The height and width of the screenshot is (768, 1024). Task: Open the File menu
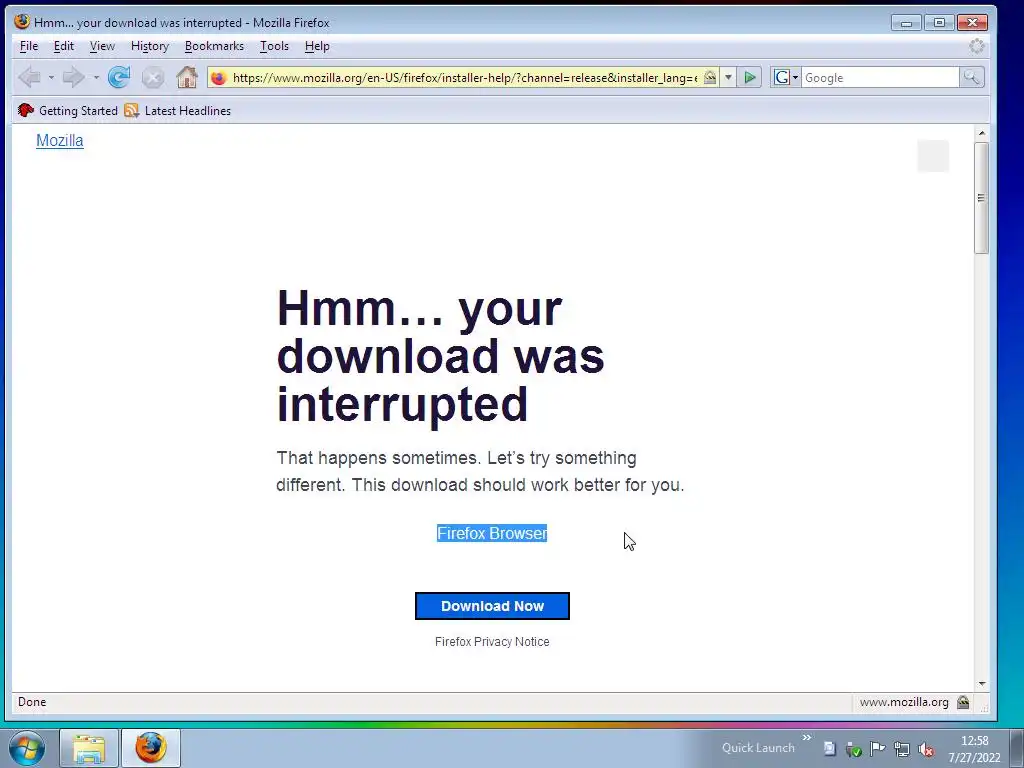(29, 46)
